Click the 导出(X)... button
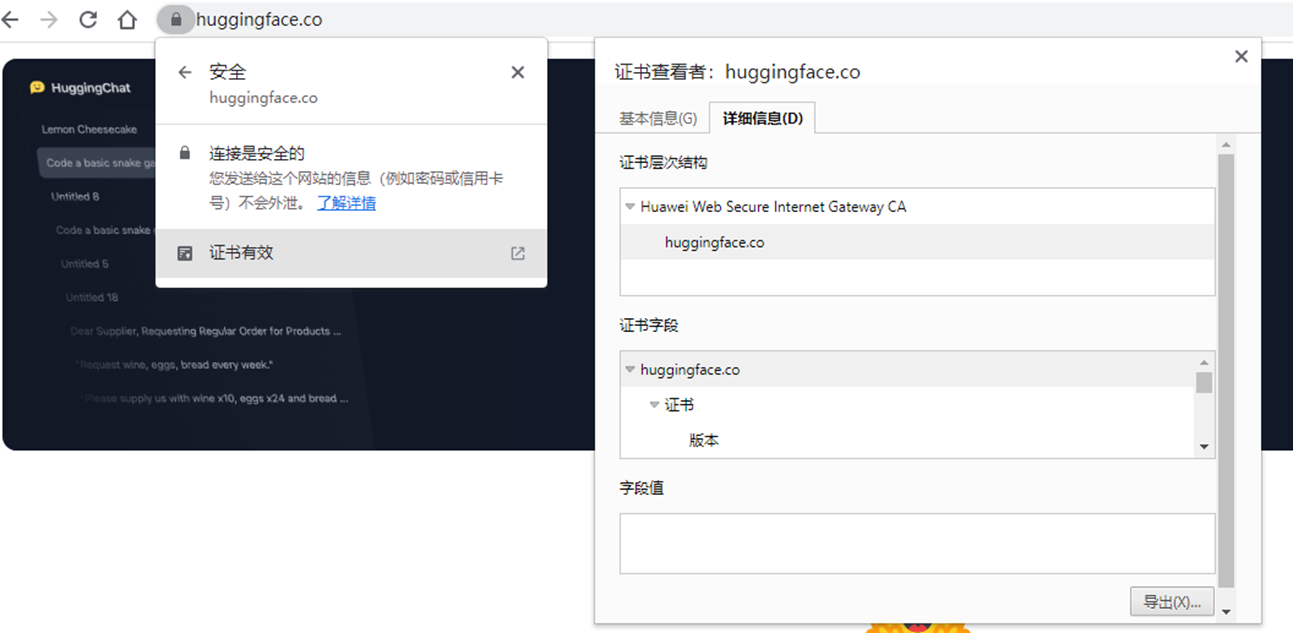This screenshot has height=633, width=1293. pos(1172,602)
